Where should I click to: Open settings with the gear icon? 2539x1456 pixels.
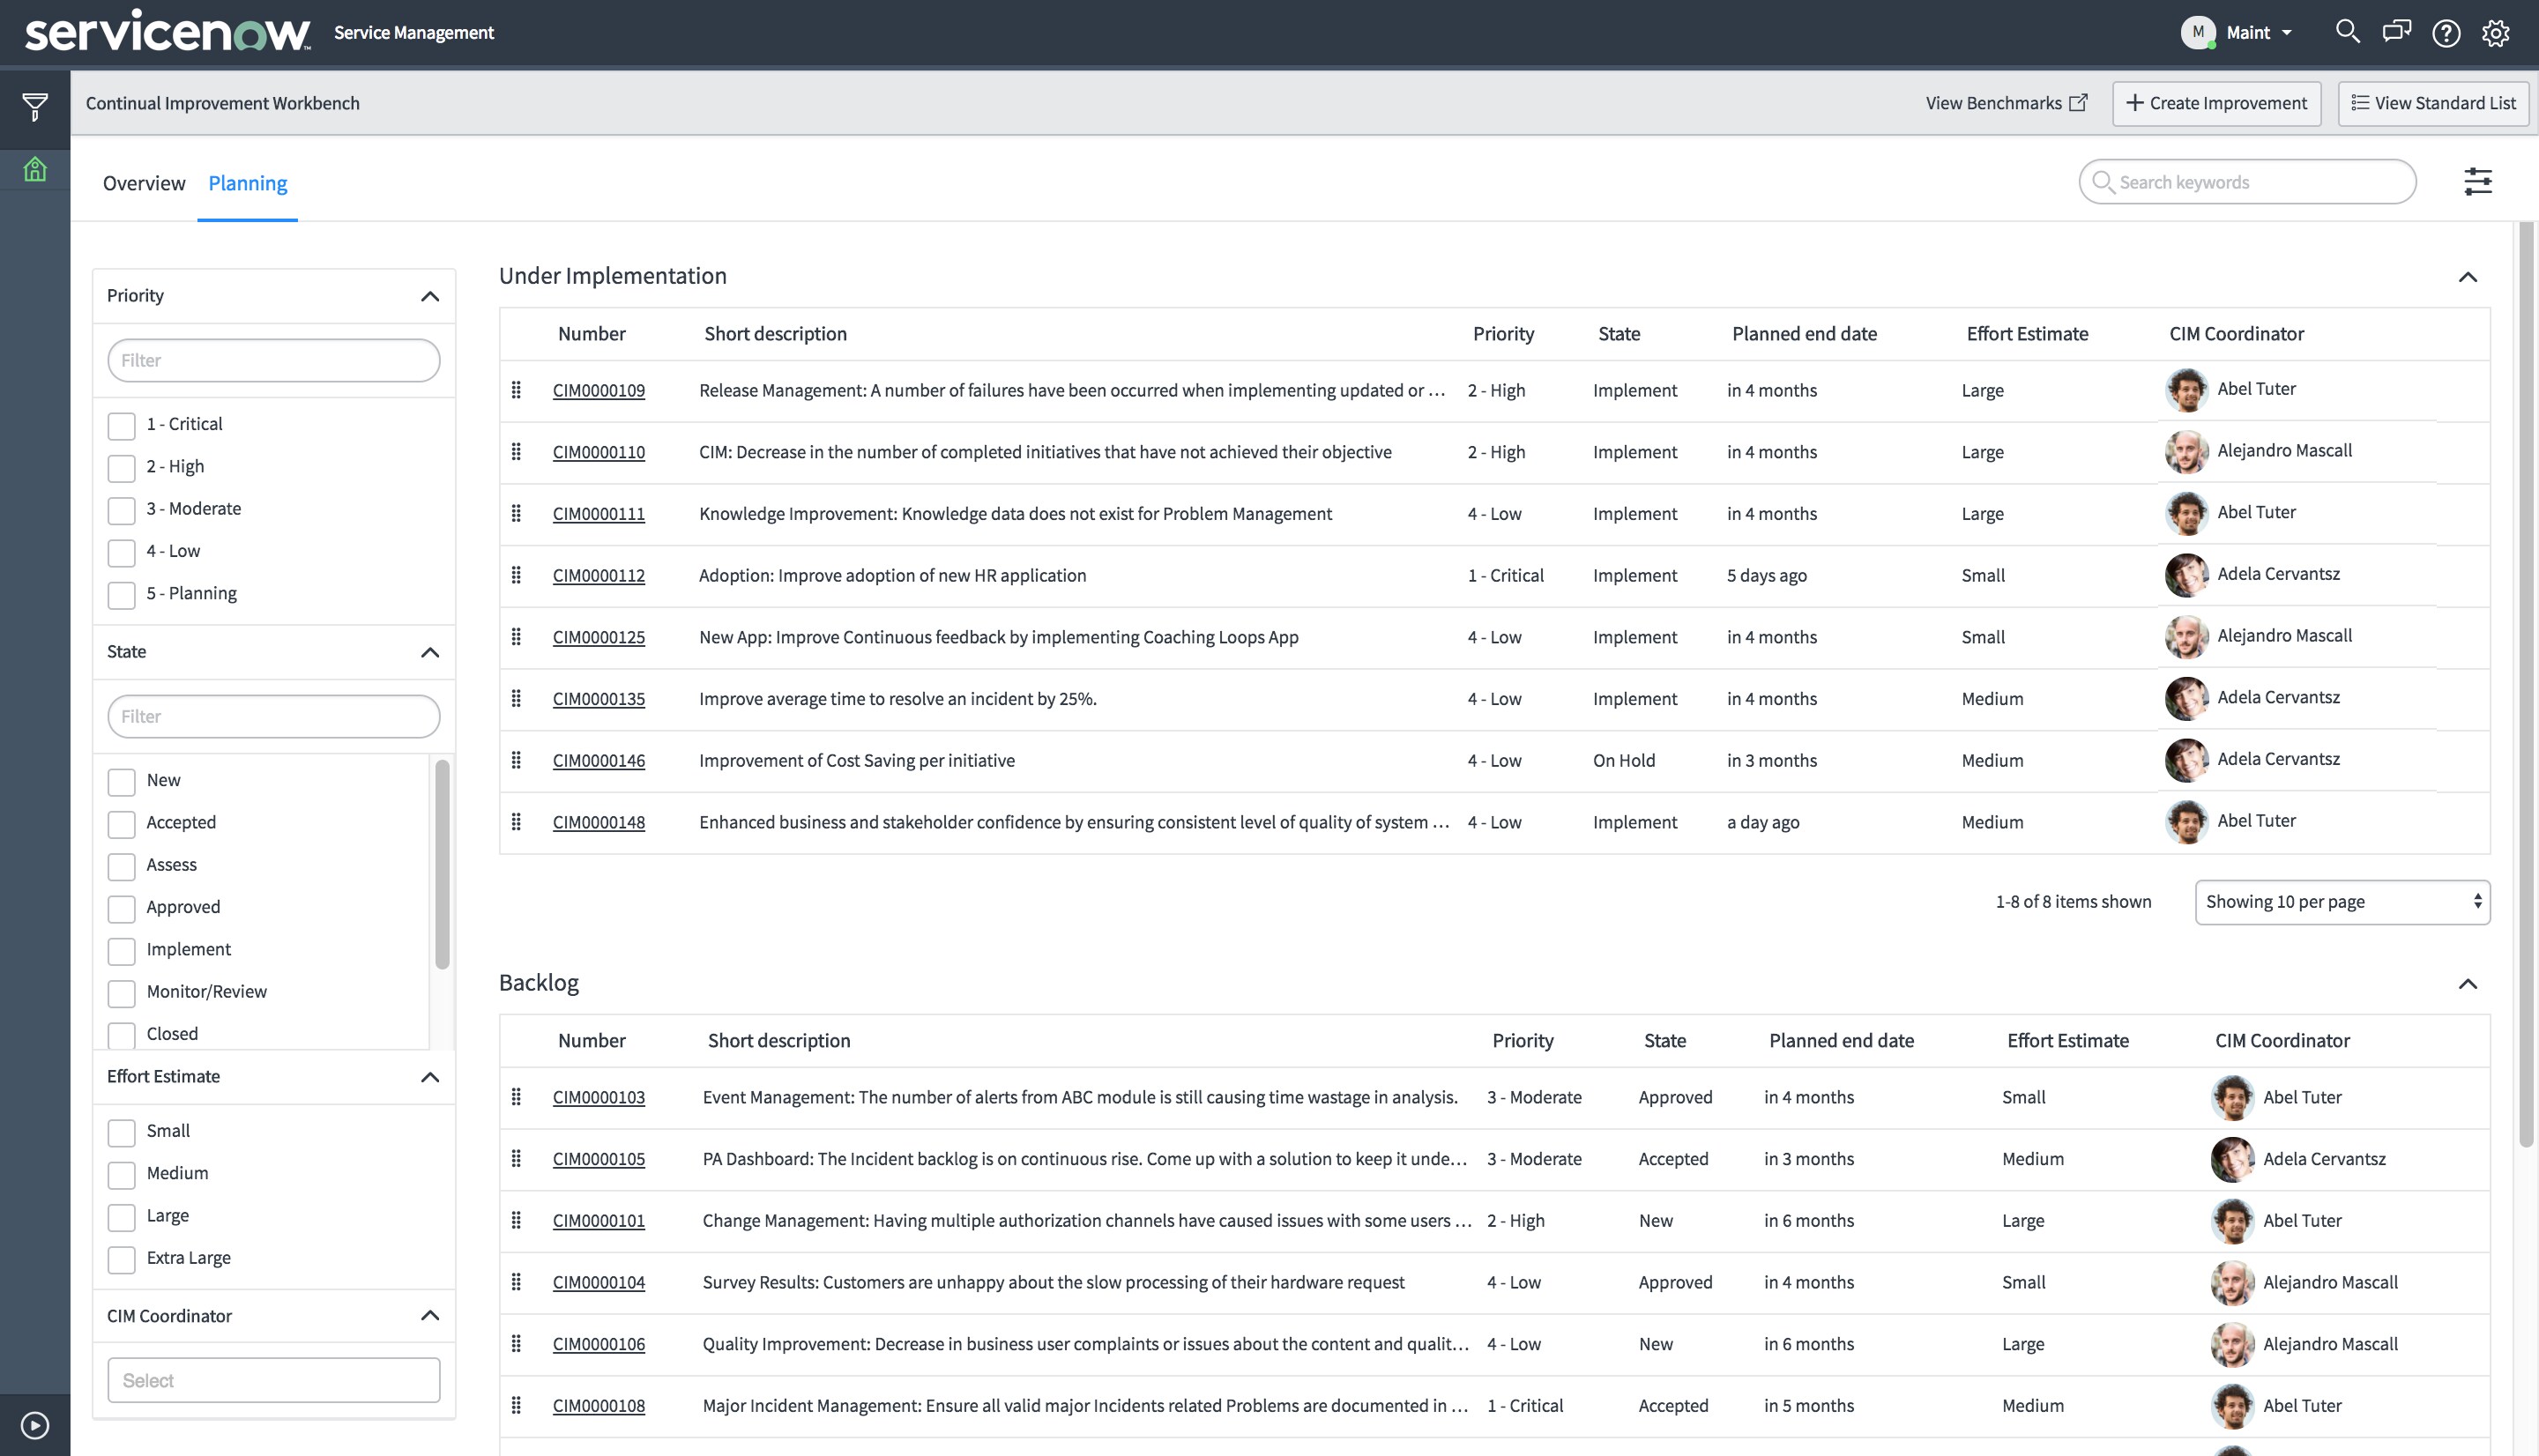point(2495,32)
